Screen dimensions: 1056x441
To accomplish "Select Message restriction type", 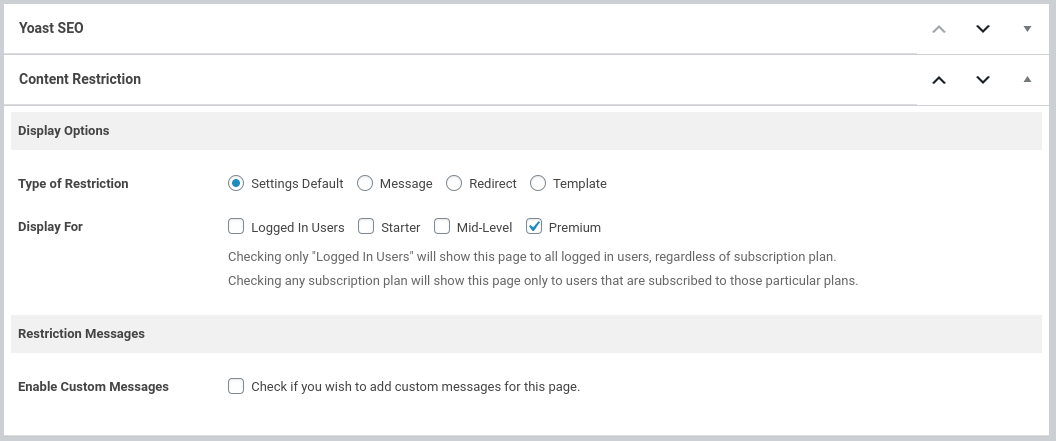I will click(x=365, y=183).
